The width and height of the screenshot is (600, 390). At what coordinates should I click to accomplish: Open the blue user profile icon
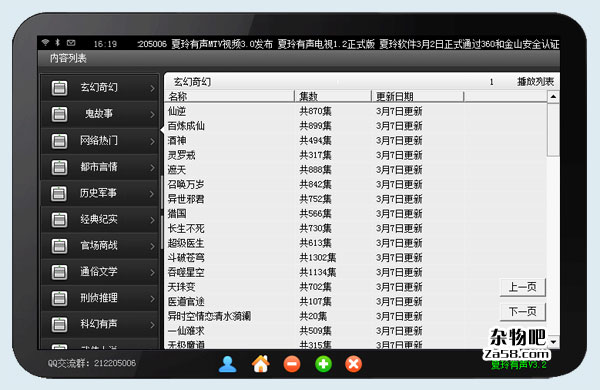(227, 364)
